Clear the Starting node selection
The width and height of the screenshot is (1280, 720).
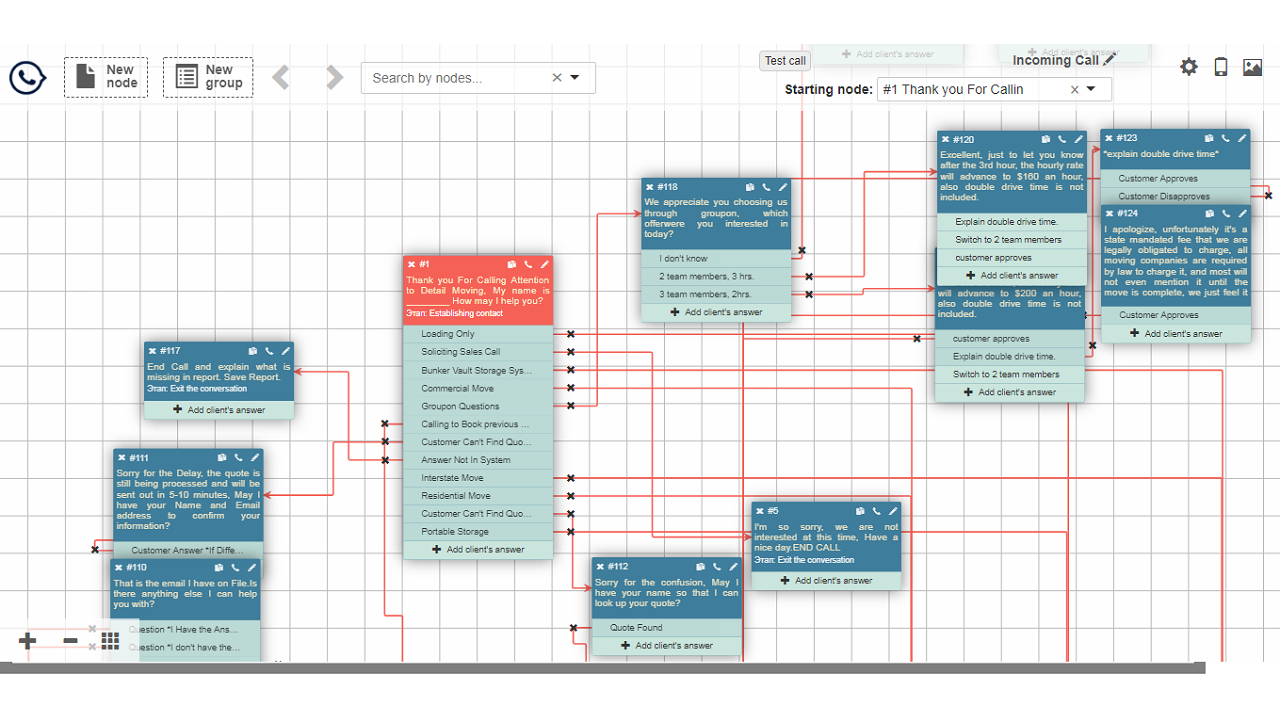pyautogui.click(x=1074, y=89)
